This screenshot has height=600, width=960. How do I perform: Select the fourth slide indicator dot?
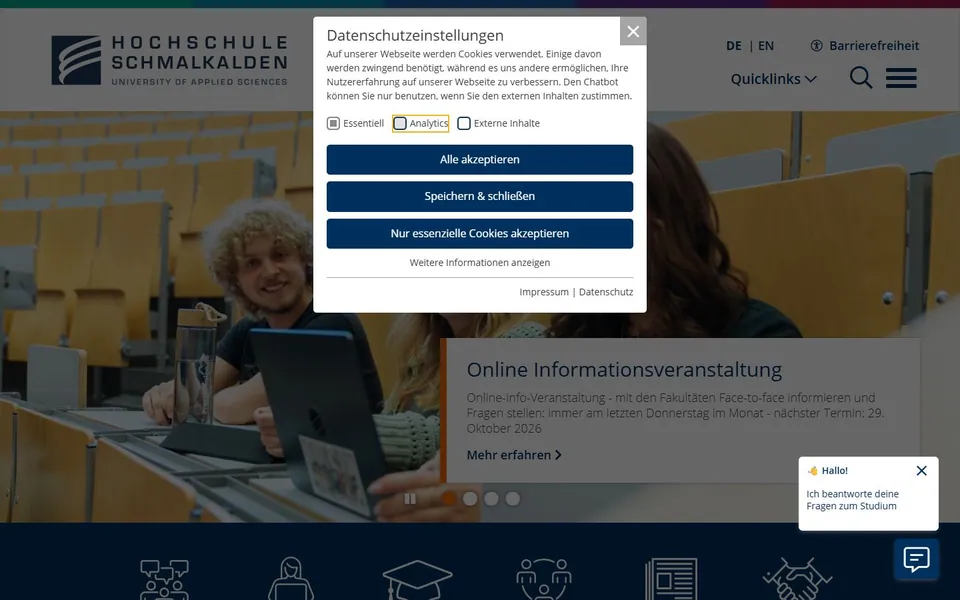513,499
